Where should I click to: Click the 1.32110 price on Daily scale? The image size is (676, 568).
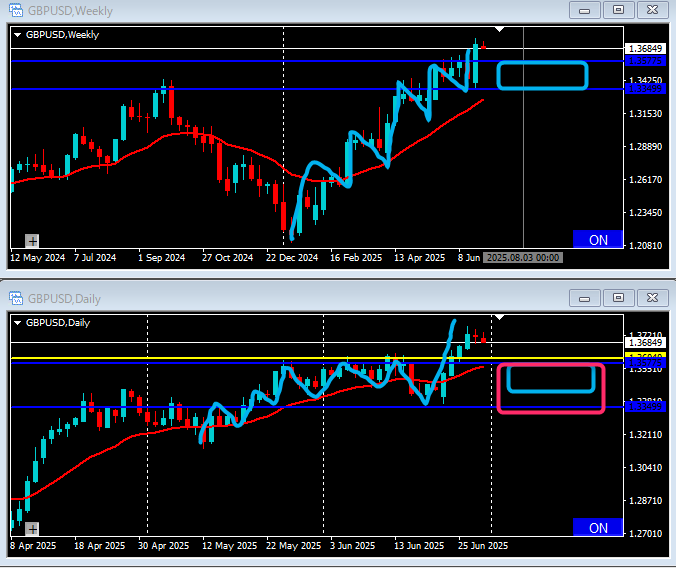point(645,435)
